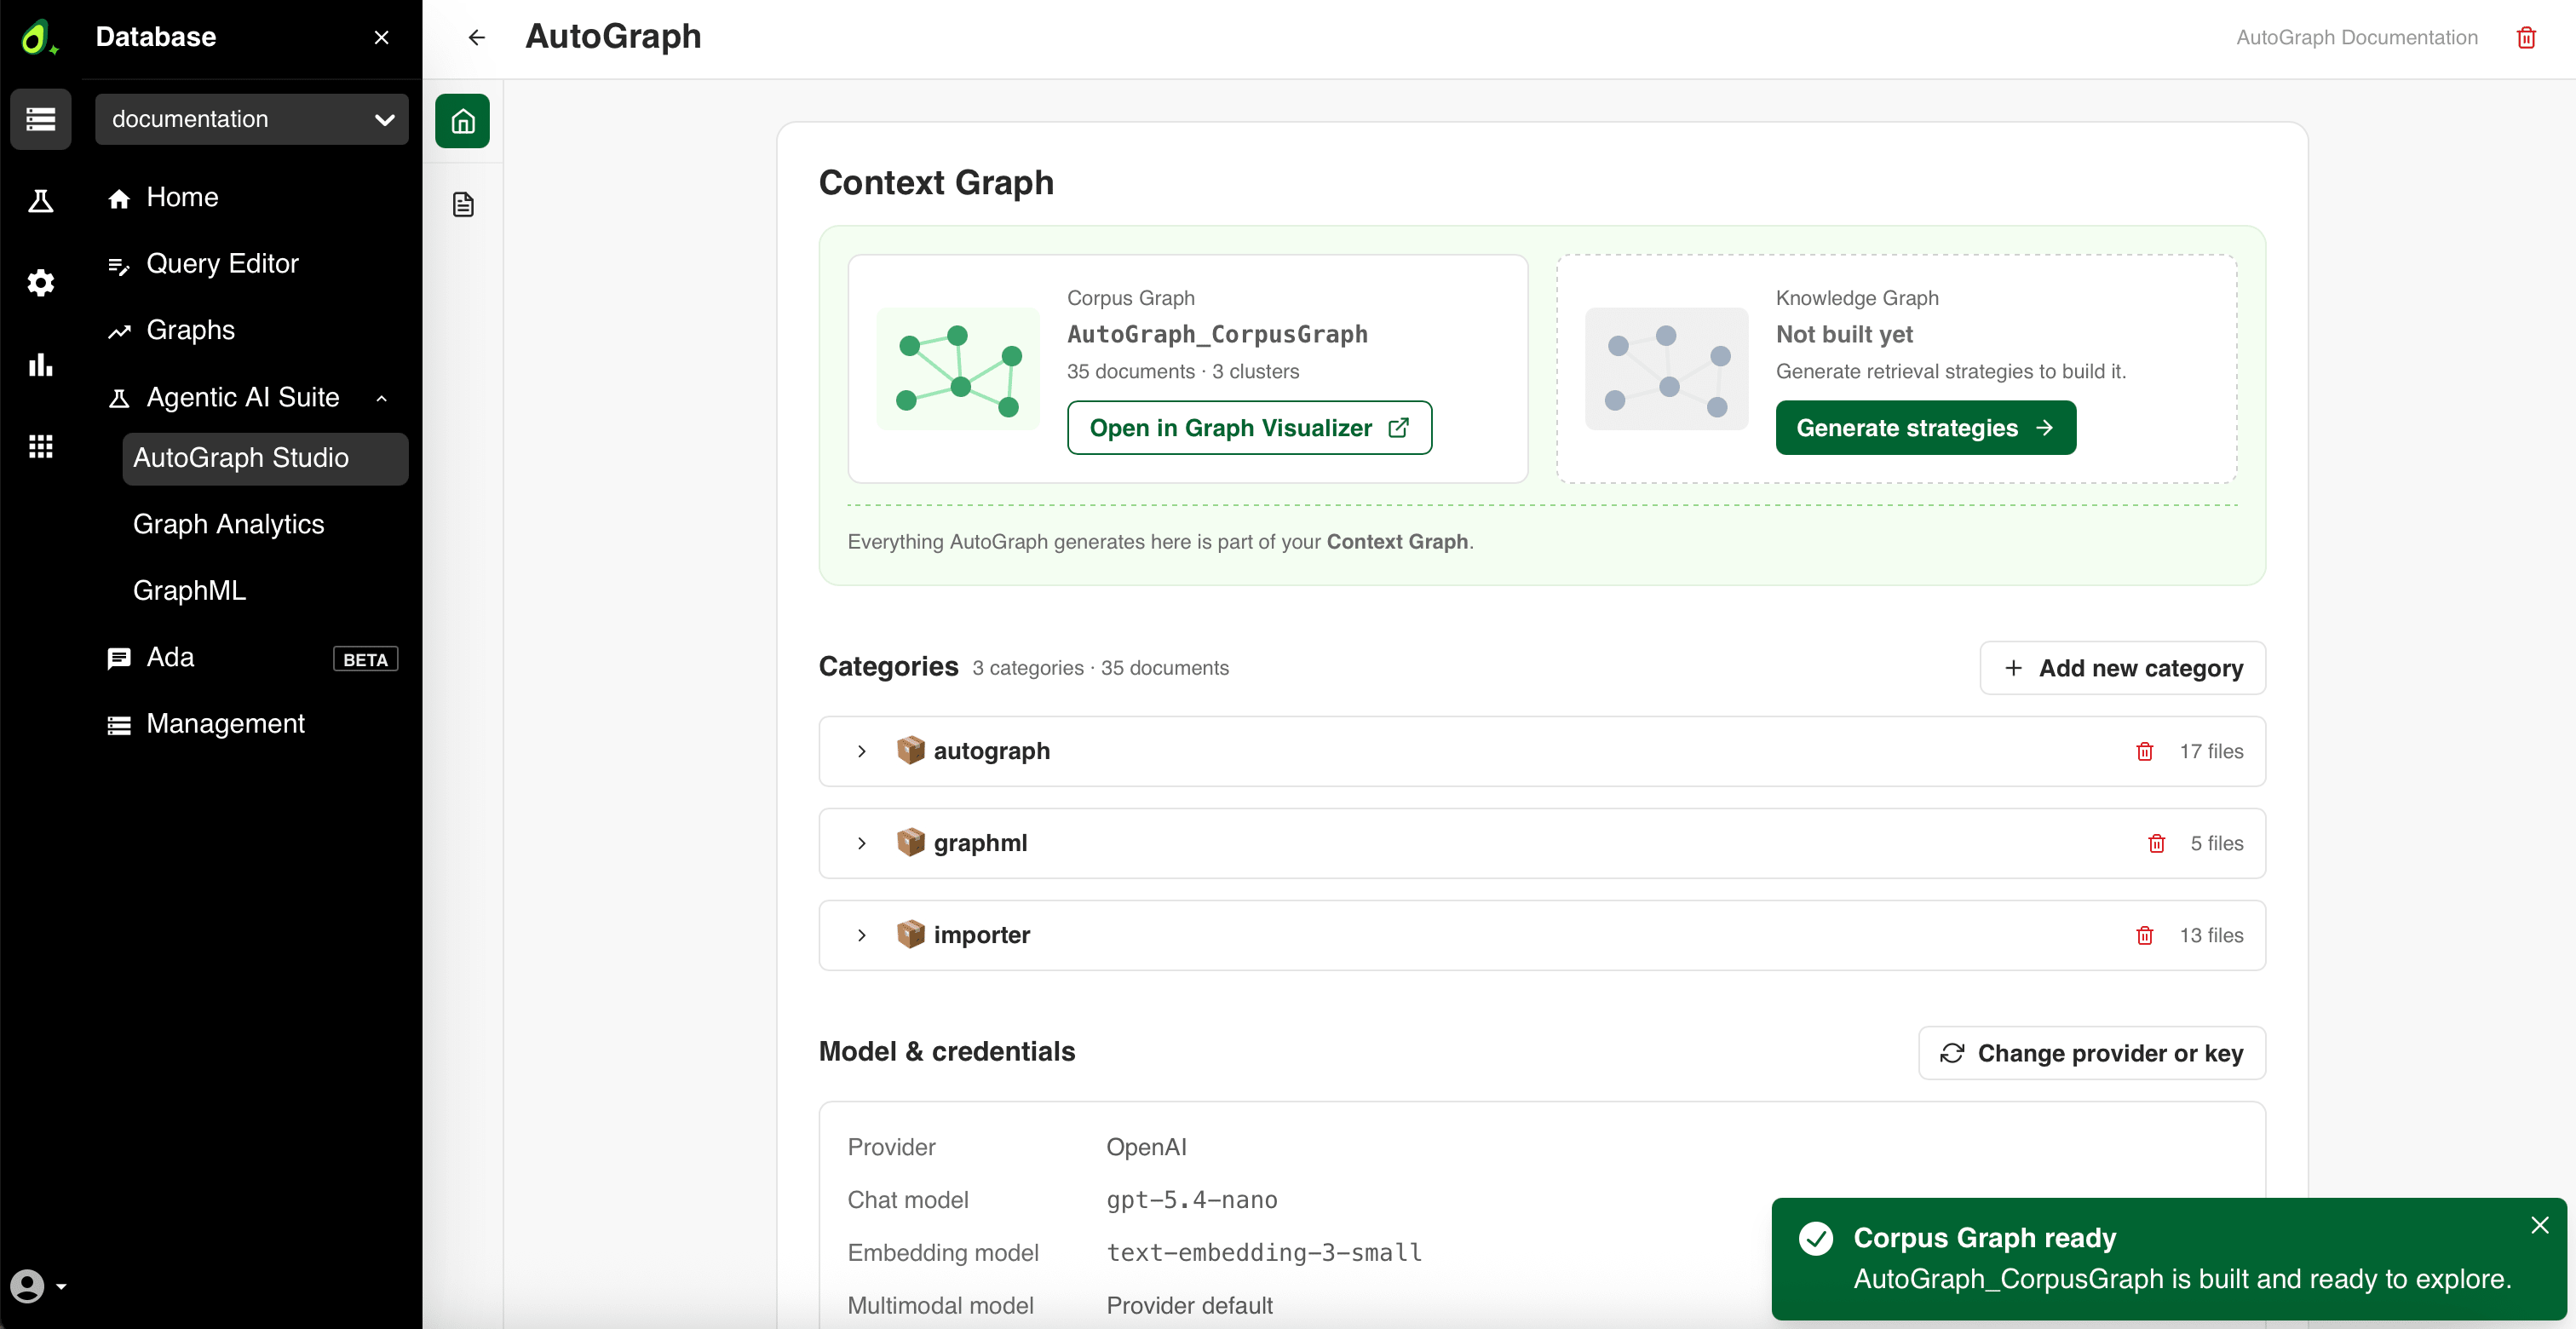2576x1329 pixels.
Task: Delete the importer category
Action: coord(2144,935)
